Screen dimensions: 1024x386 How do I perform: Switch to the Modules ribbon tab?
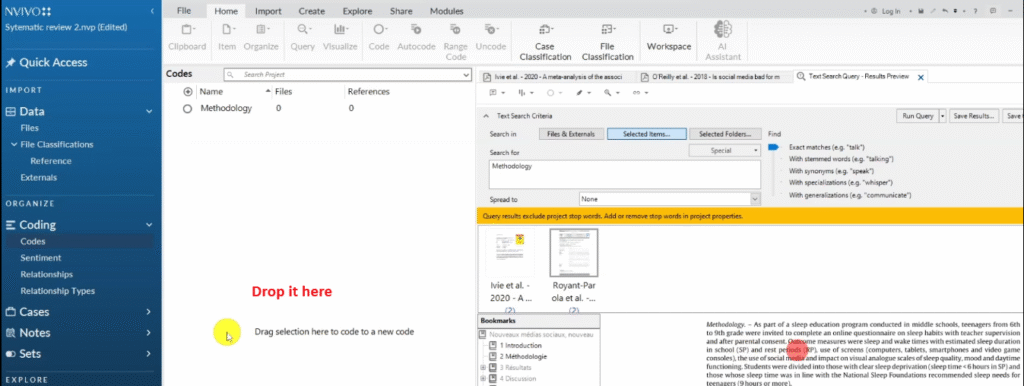click(x=447, y=11)
